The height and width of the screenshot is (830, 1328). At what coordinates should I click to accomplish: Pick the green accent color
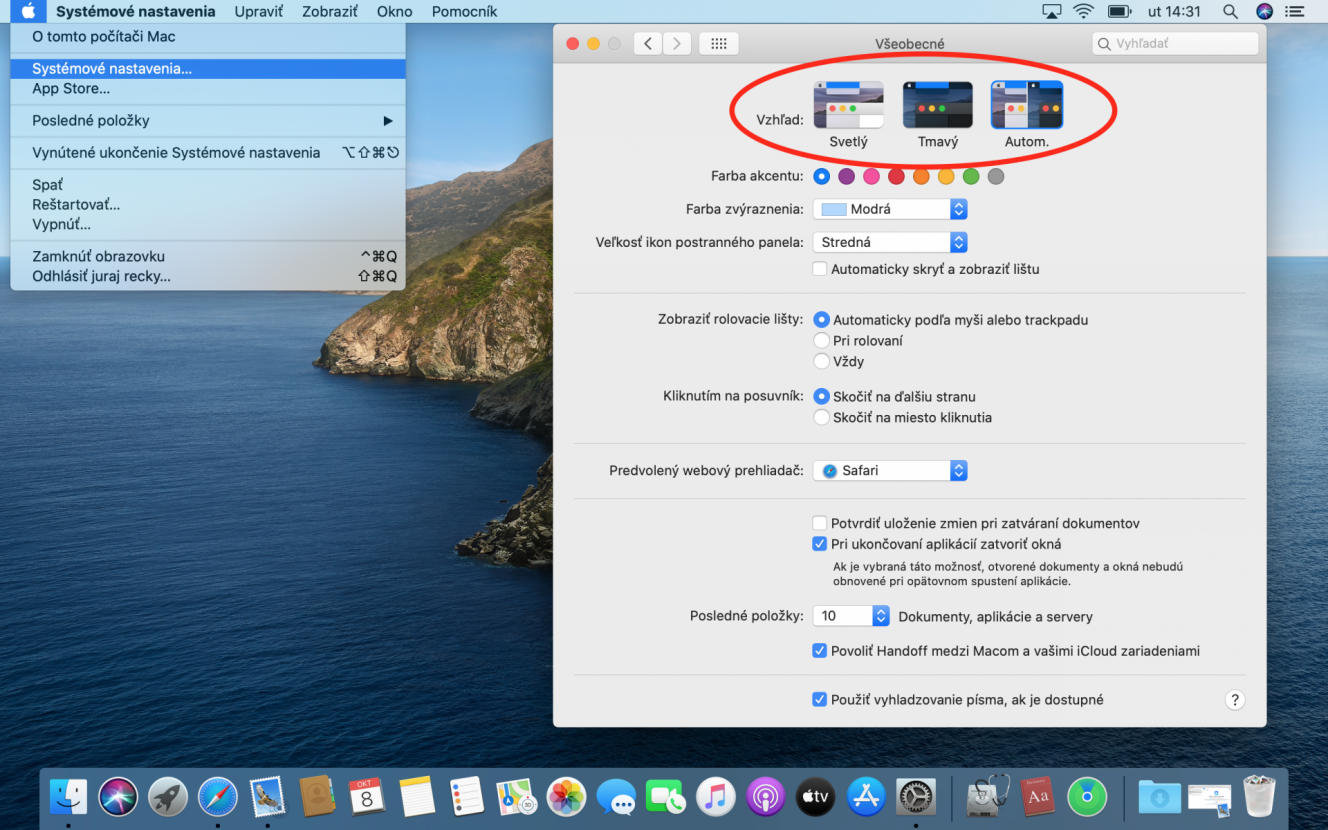point(971,177)
